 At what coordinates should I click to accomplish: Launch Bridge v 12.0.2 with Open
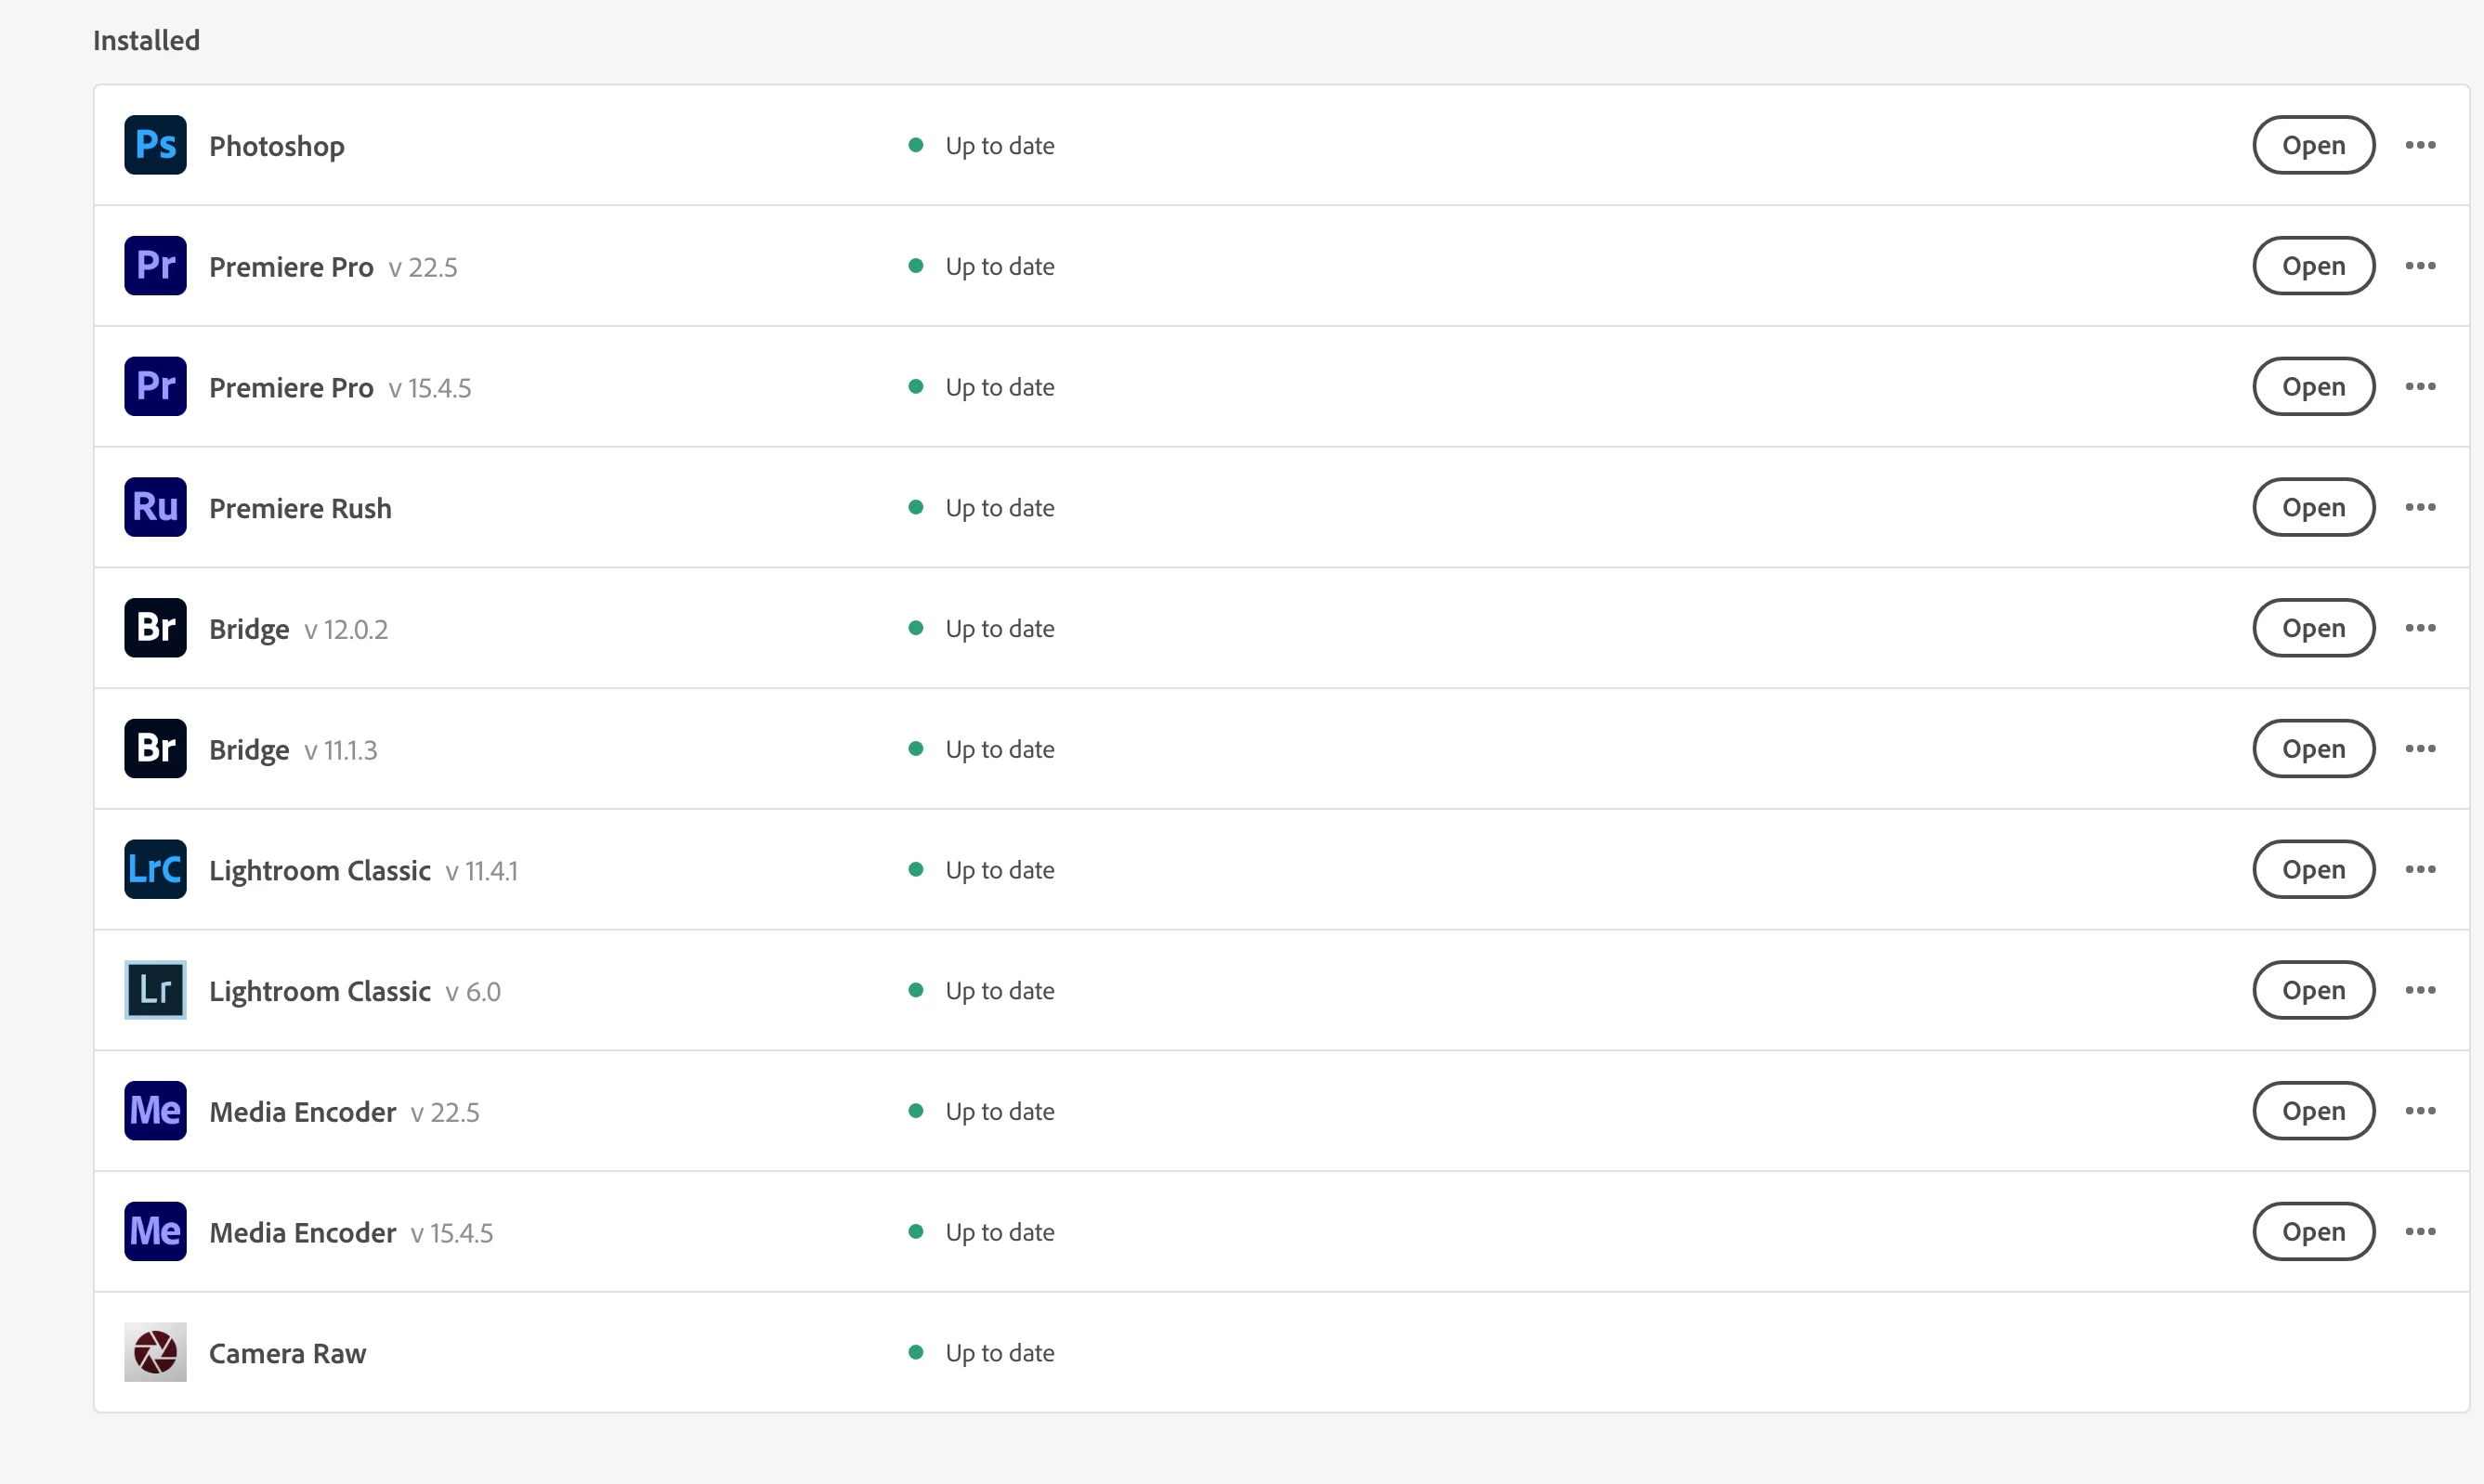pos(2313,628)
